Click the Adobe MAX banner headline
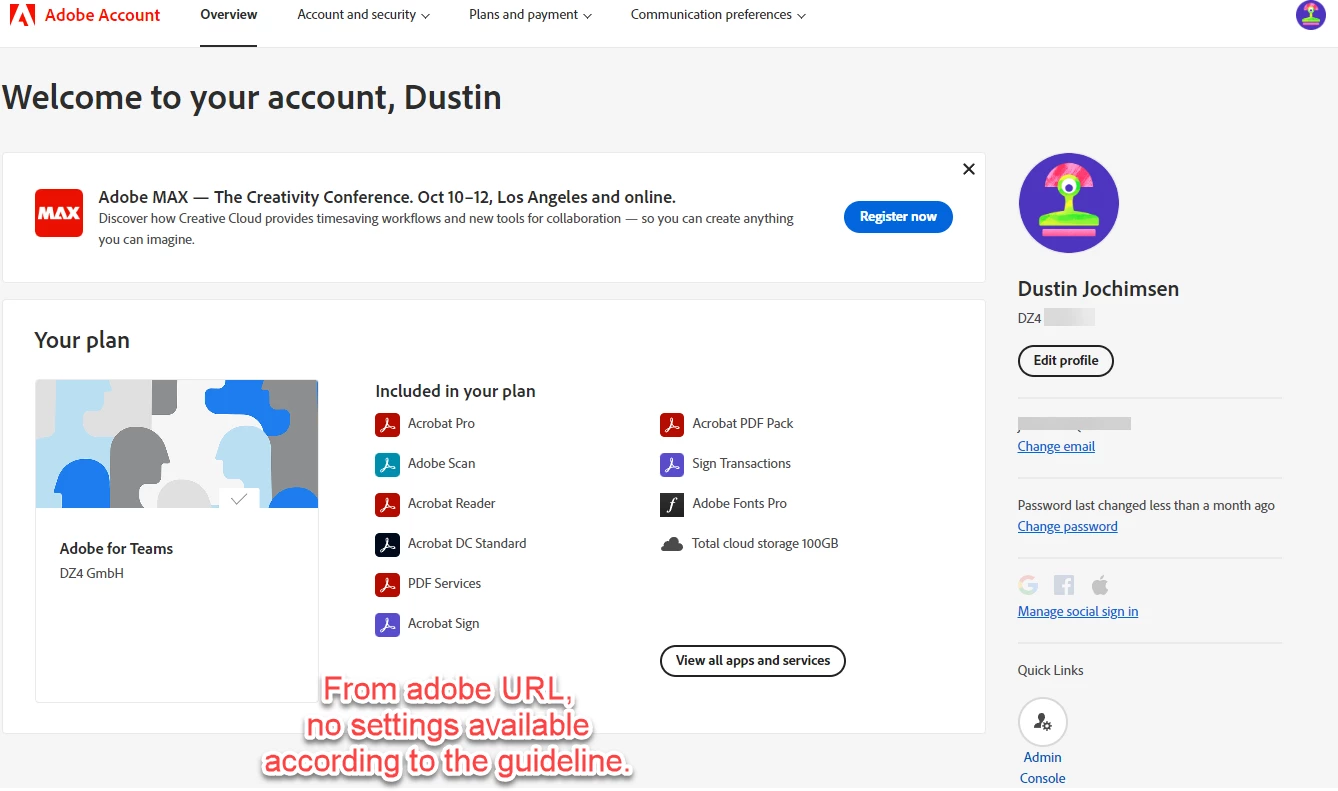 click(387, 197)
